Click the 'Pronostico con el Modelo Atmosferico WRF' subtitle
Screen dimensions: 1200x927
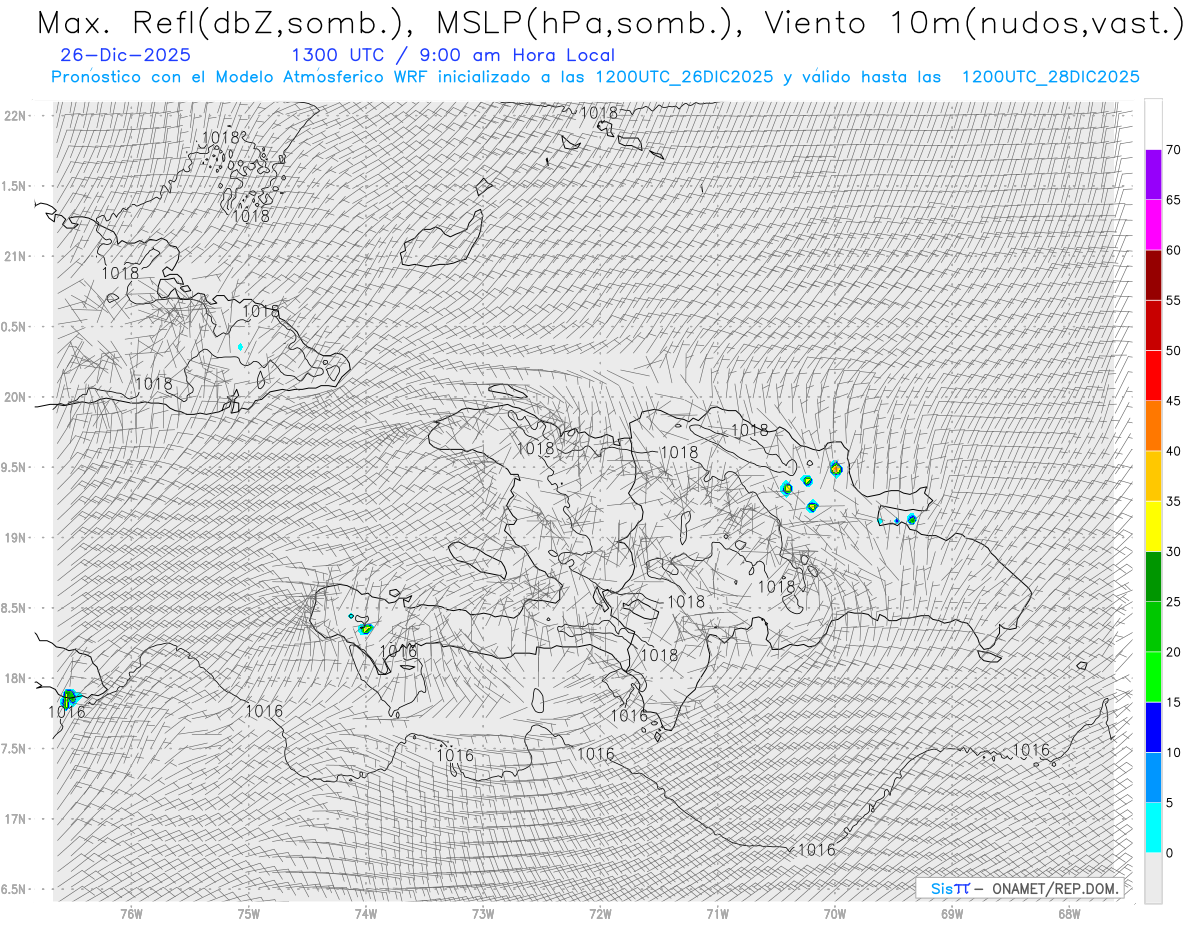point(241,77)
